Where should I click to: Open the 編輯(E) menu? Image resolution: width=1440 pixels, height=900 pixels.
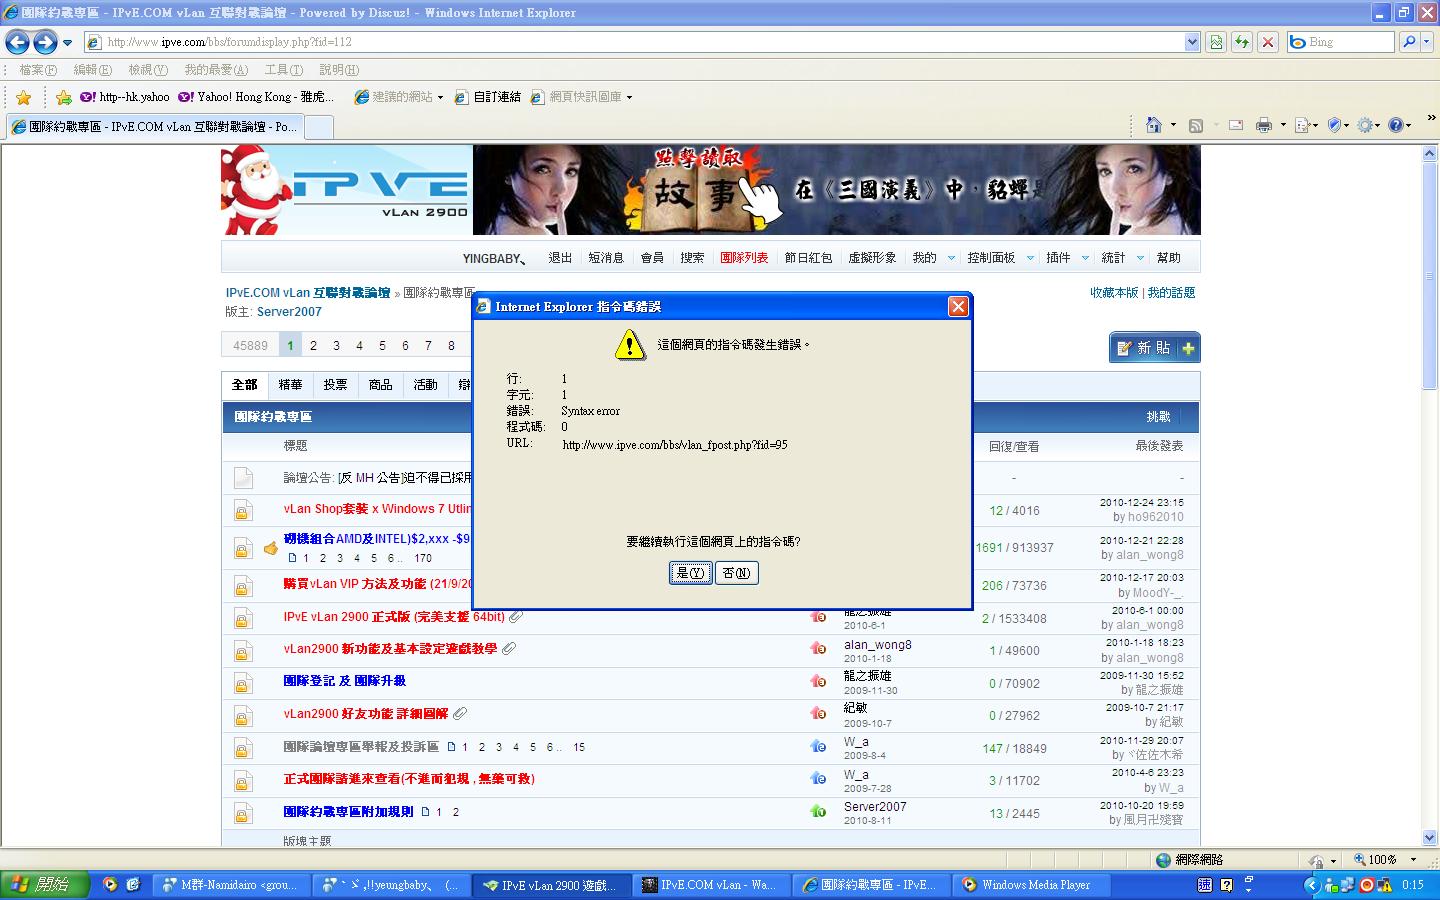click(93, 70)
